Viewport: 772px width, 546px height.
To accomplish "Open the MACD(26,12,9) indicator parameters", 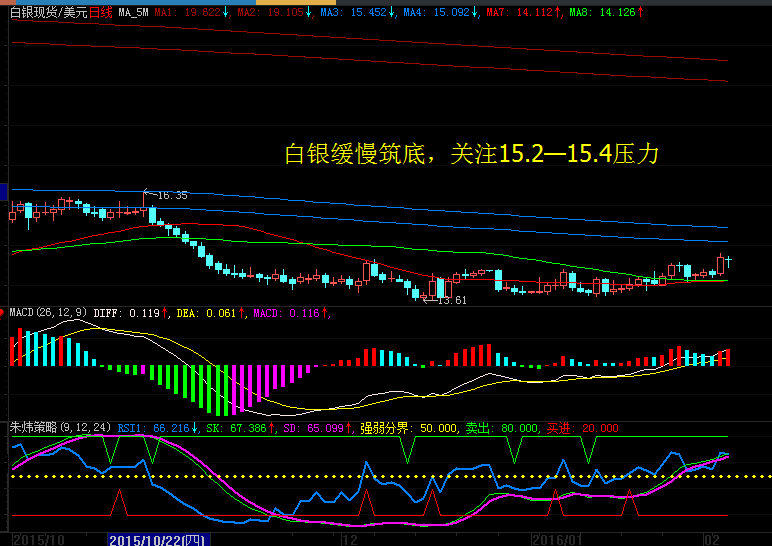I will point(48,313).
